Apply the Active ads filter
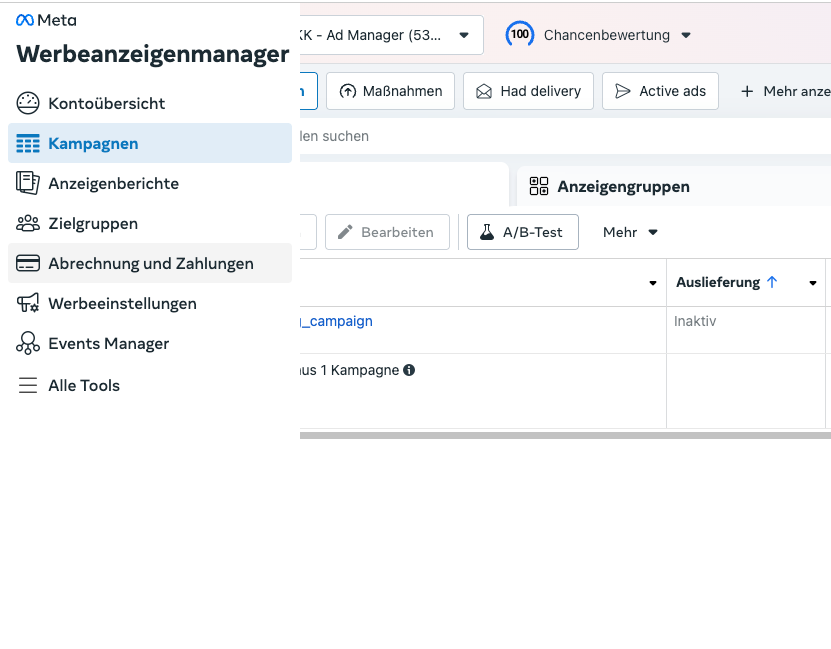Image resolution: width=831 pixels, height=649 pixels. tap(660, 91)
